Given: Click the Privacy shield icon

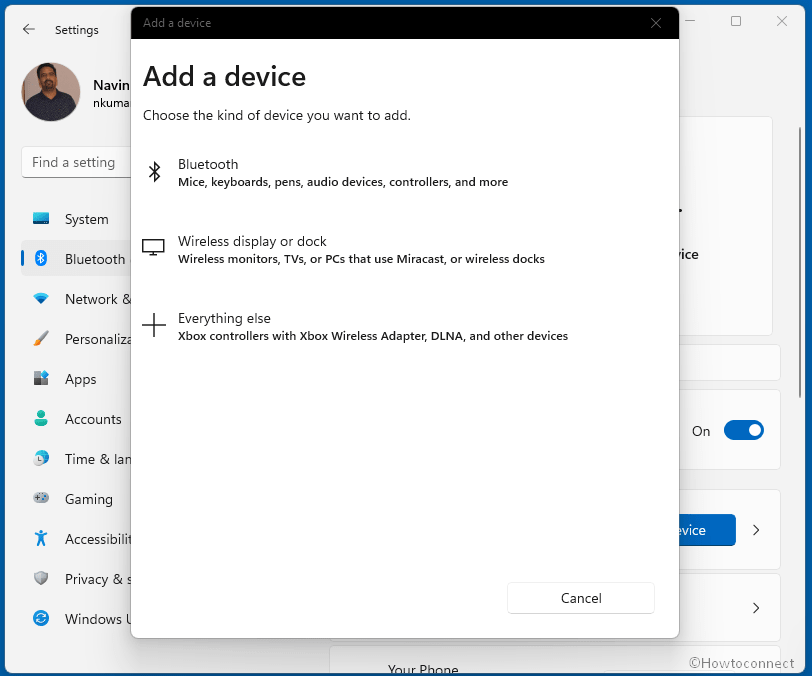Looking at the screenshot, I should pos(41,578).
